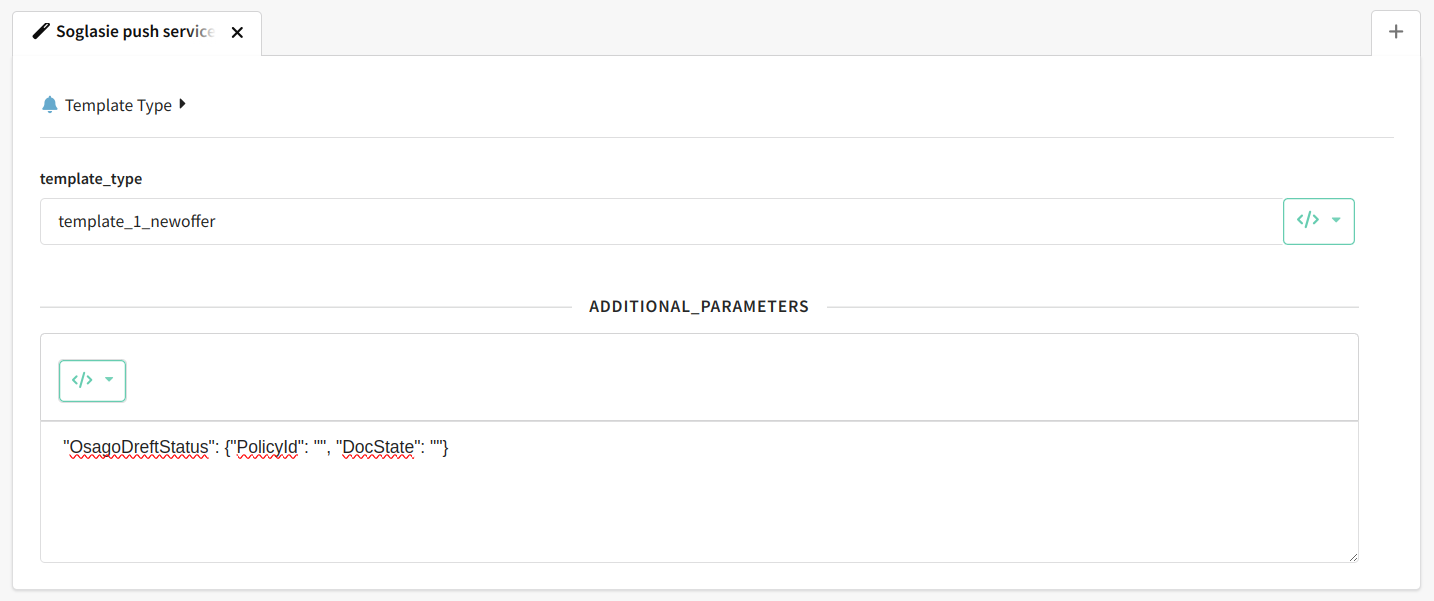Select the Soglasie push service tab
Viewport: 1434px width, 601px height.
tap(137, 32)
